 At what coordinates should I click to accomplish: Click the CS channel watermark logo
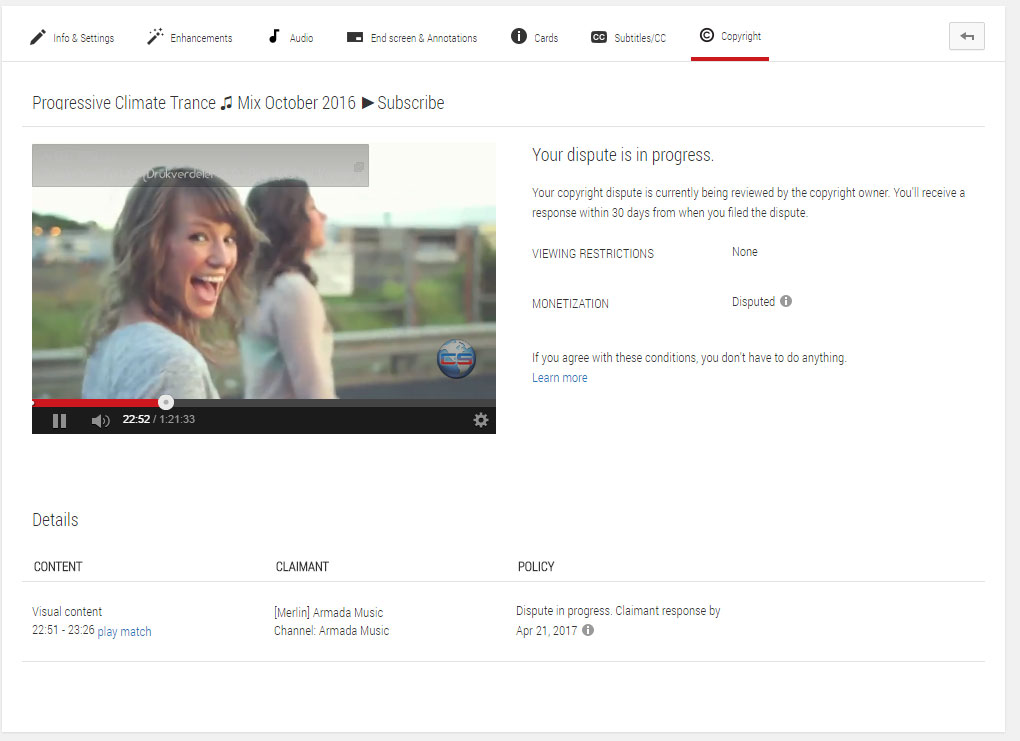(x=456, y=359)
